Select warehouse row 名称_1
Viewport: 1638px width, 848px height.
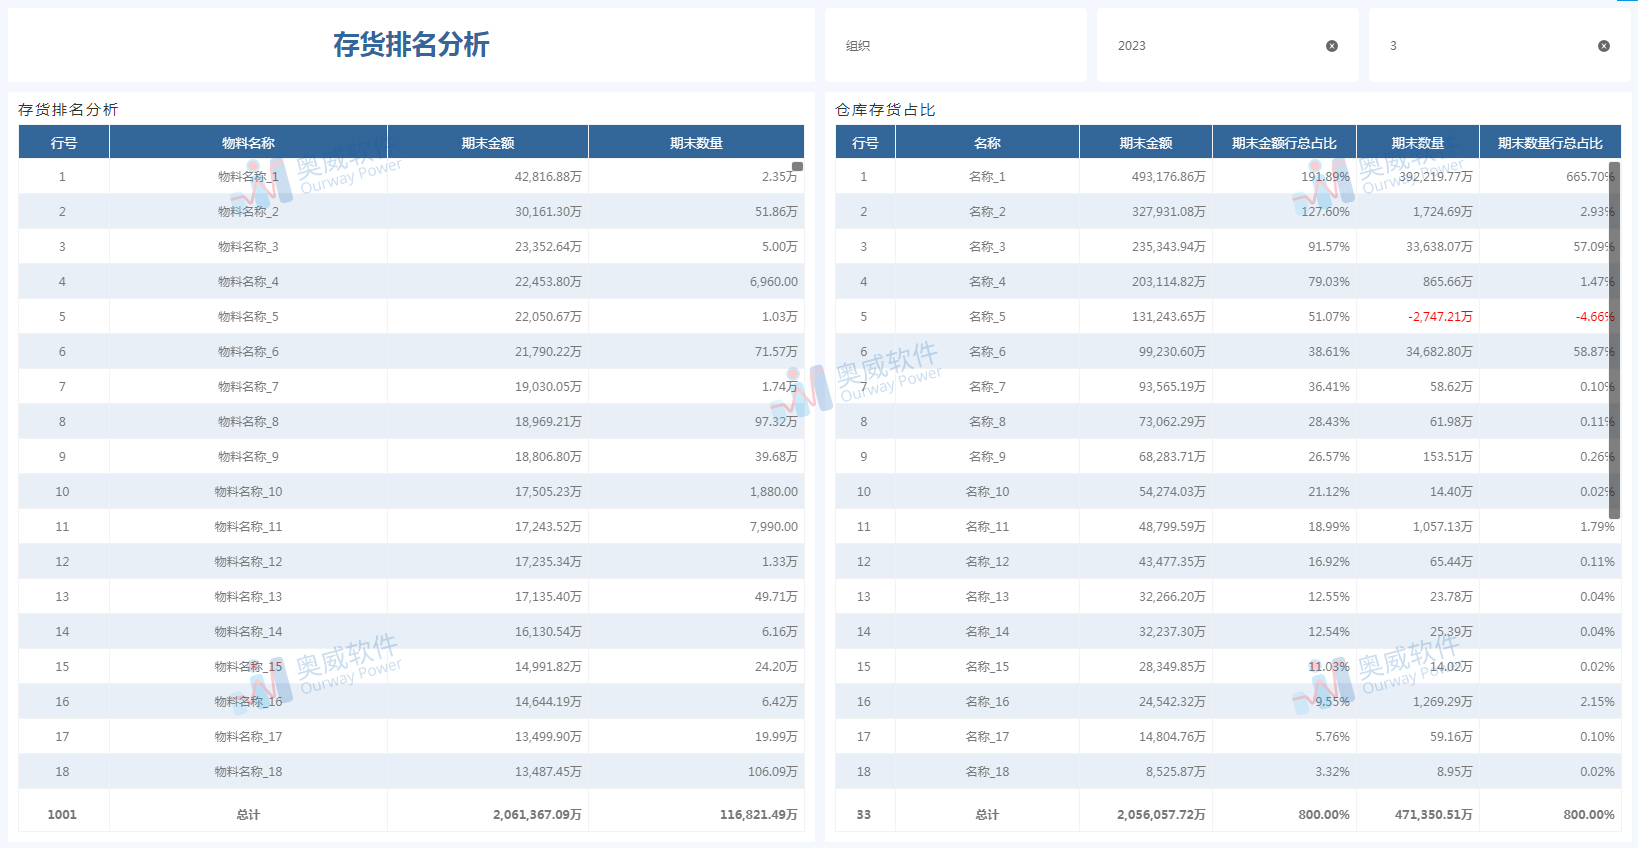(x=1228, y=177)
